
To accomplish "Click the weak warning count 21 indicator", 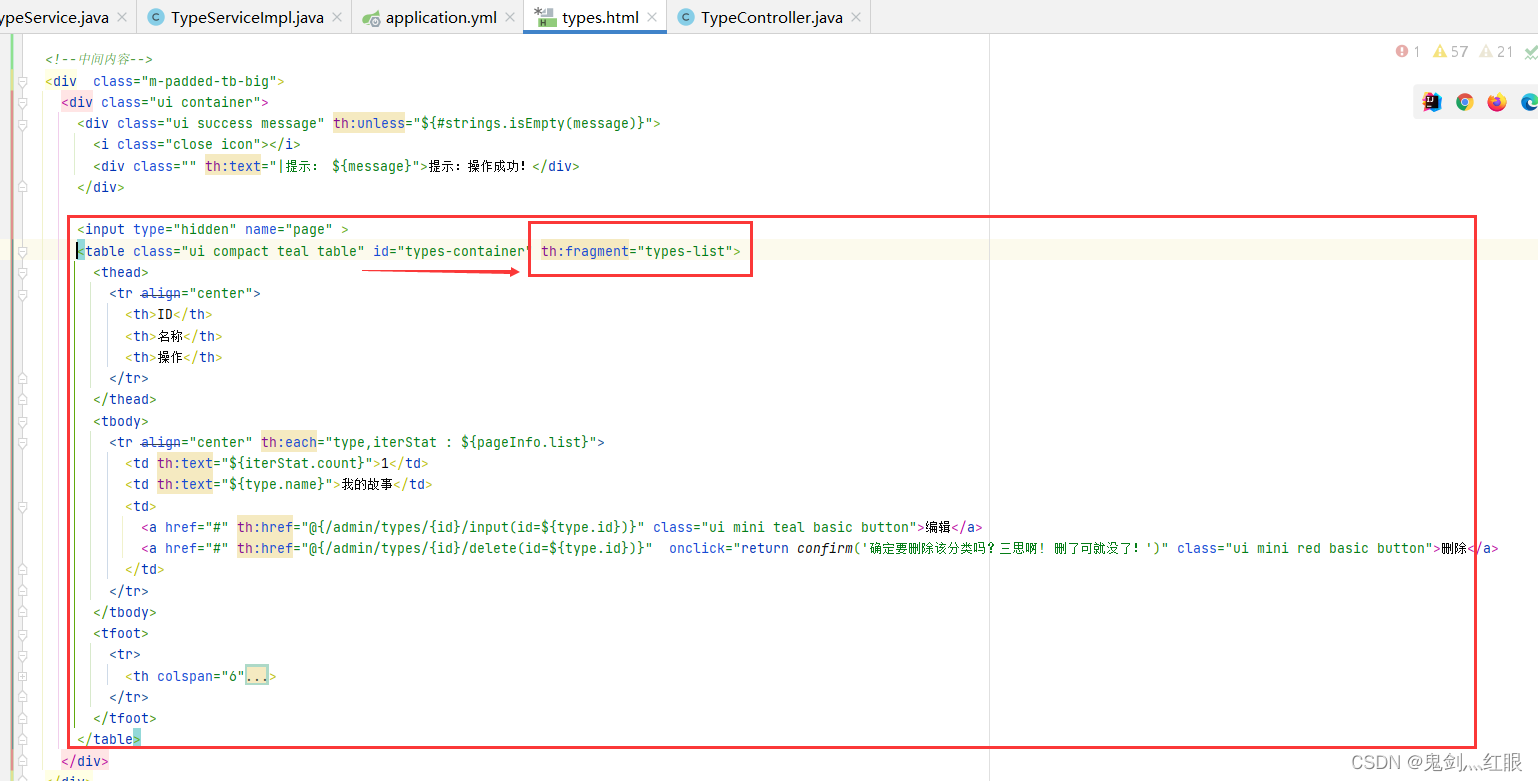I will point(1496,51).
